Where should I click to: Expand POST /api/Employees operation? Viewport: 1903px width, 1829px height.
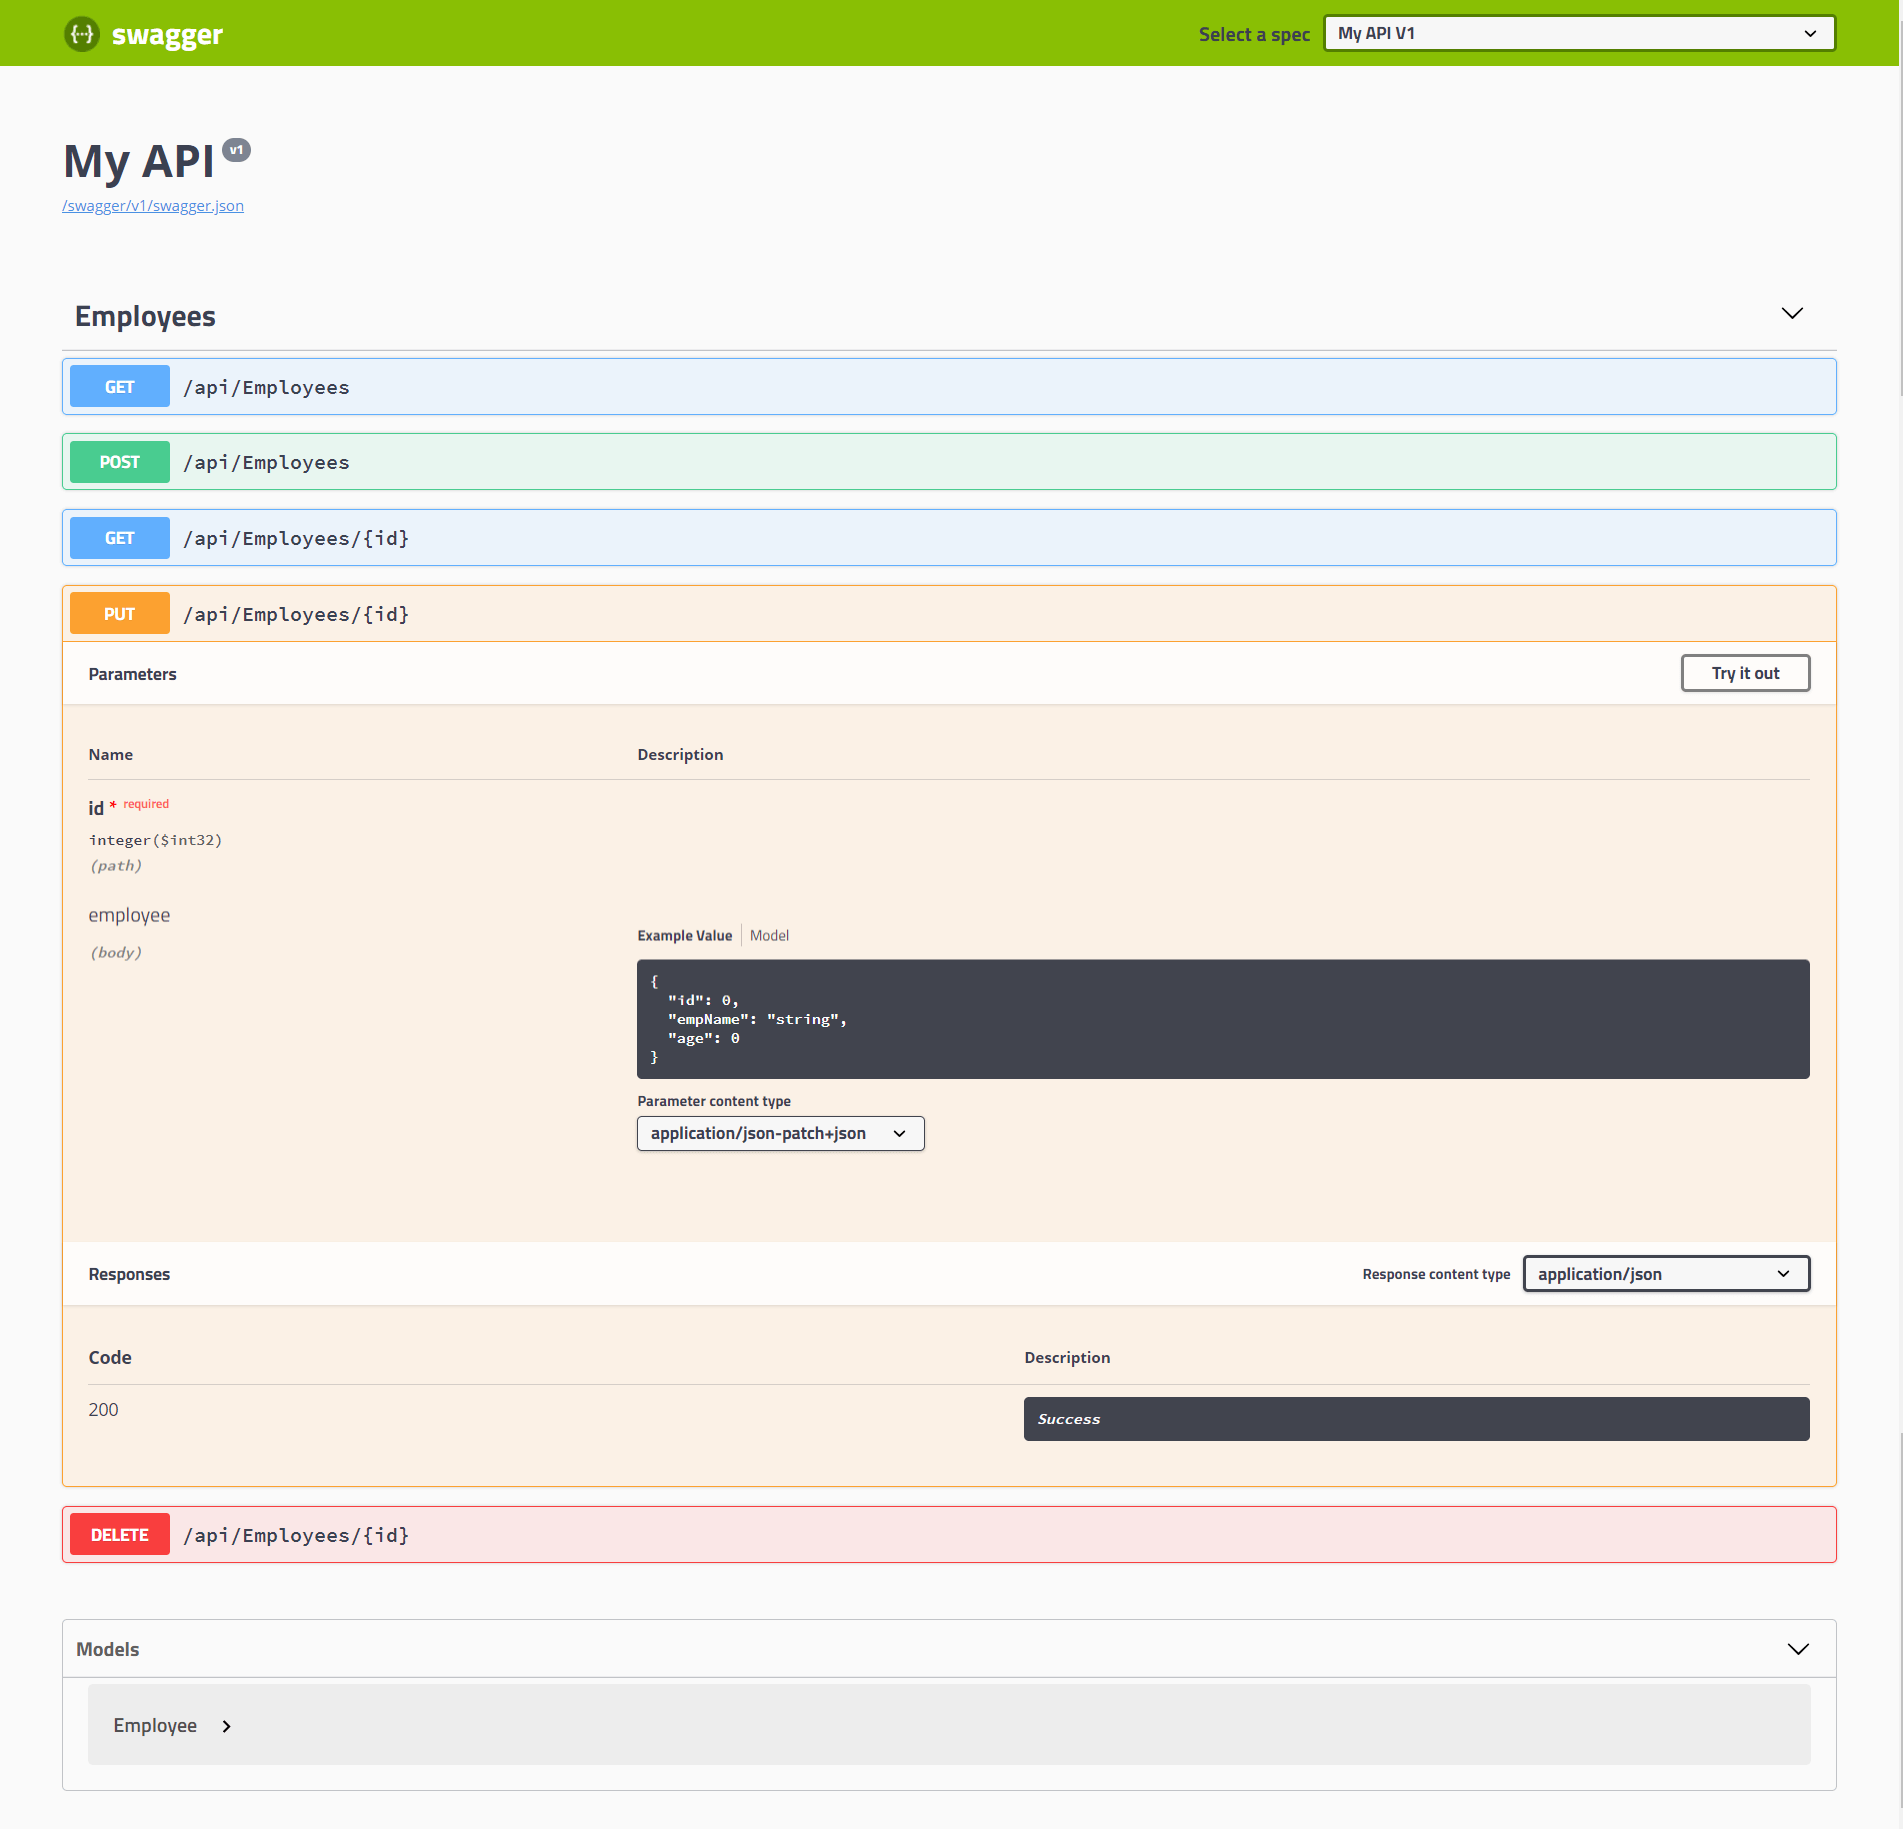[x=949, y=462]
